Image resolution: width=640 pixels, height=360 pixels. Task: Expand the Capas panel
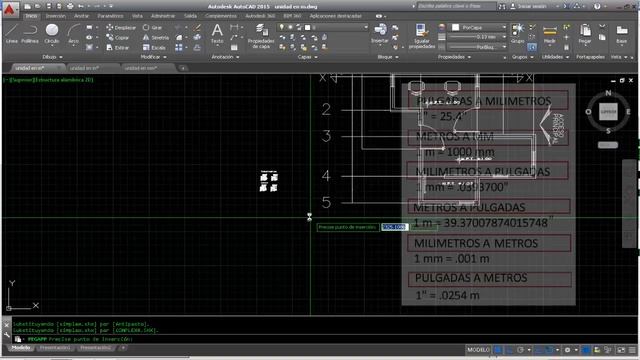click(x=307, y=57)
